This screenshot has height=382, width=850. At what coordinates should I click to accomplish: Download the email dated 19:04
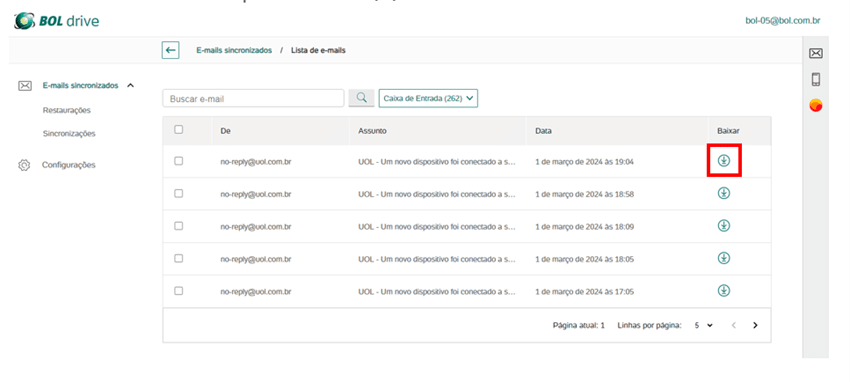(724, 160)
